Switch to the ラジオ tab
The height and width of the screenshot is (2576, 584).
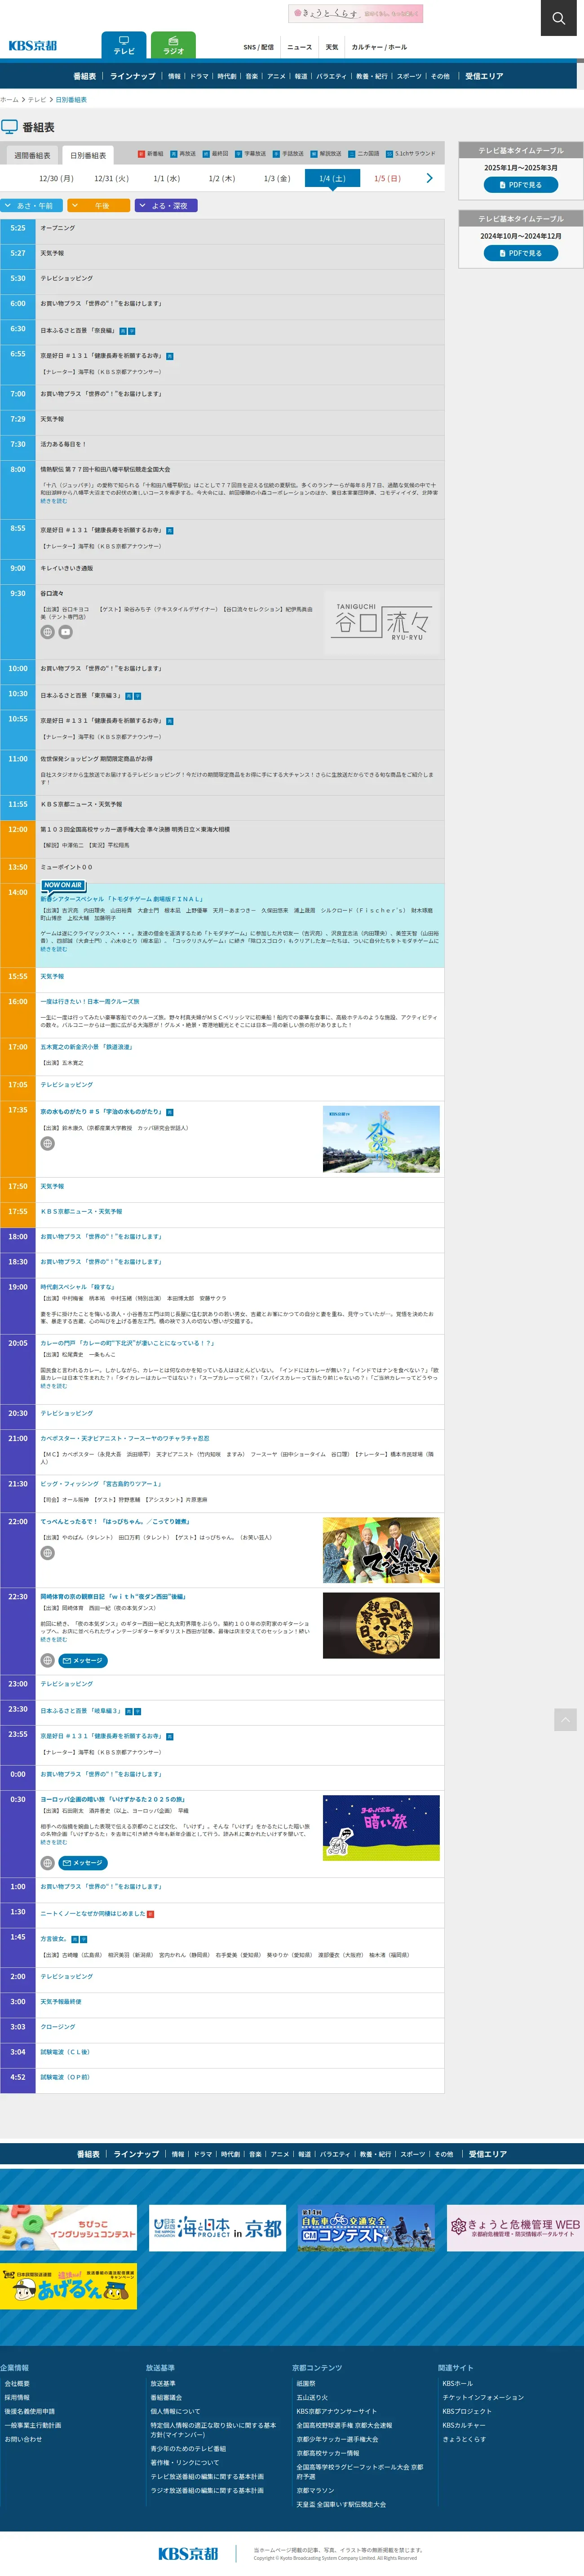[x=173, y=46]
